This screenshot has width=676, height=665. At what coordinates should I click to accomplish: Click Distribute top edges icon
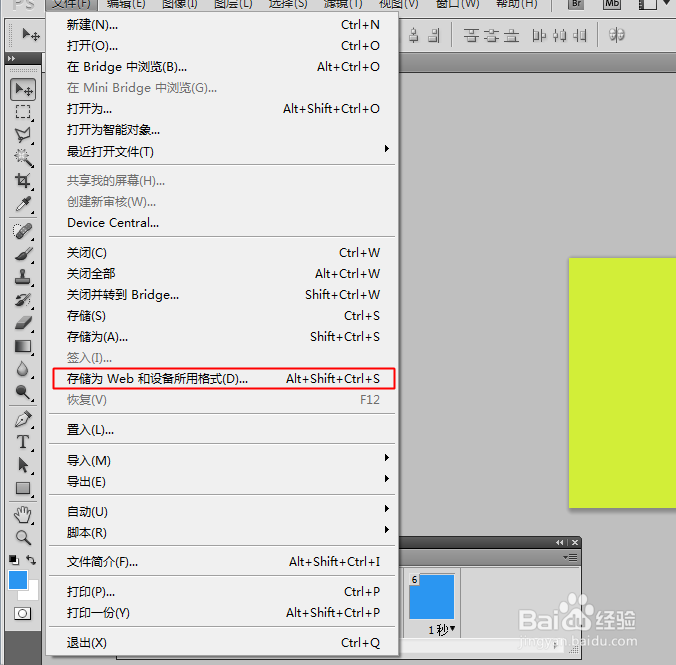[471, 35]
